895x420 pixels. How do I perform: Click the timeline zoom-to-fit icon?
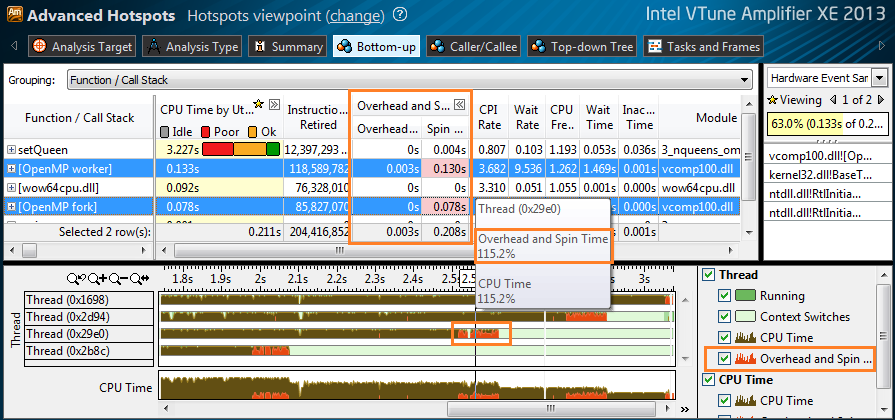click(x=139, y=279)
